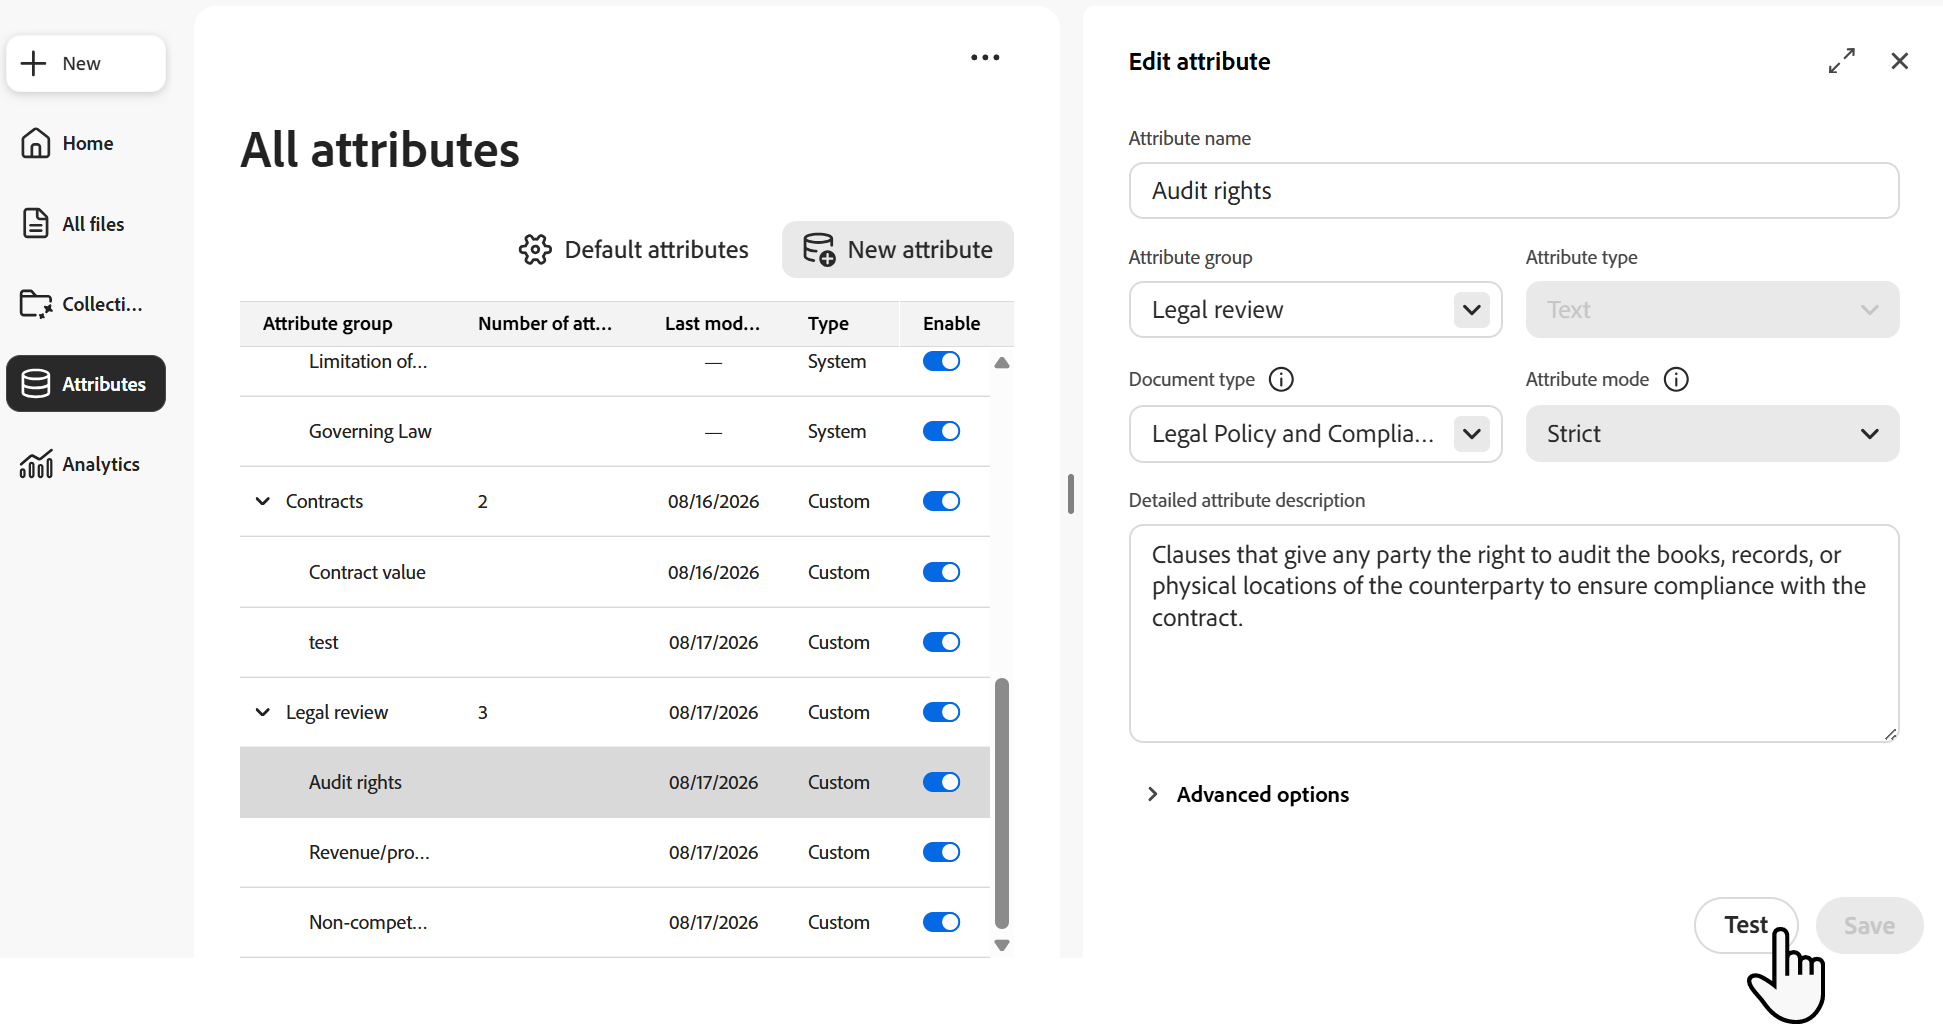
Task: Click the Save button
Action: pyautogui.click(x=1869, y=925)
